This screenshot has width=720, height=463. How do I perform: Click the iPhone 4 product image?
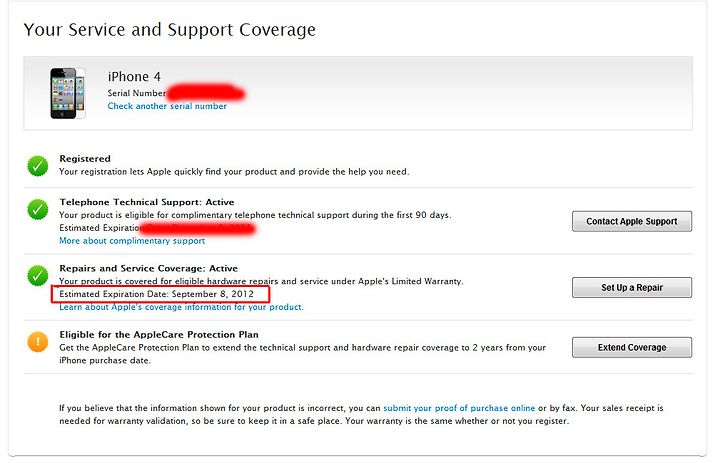[68, 93]
